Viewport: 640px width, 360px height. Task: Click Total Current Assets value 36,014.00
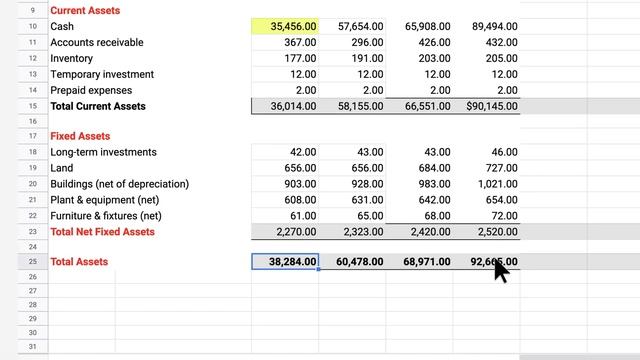pyautogui.click(x=293, y=106)
